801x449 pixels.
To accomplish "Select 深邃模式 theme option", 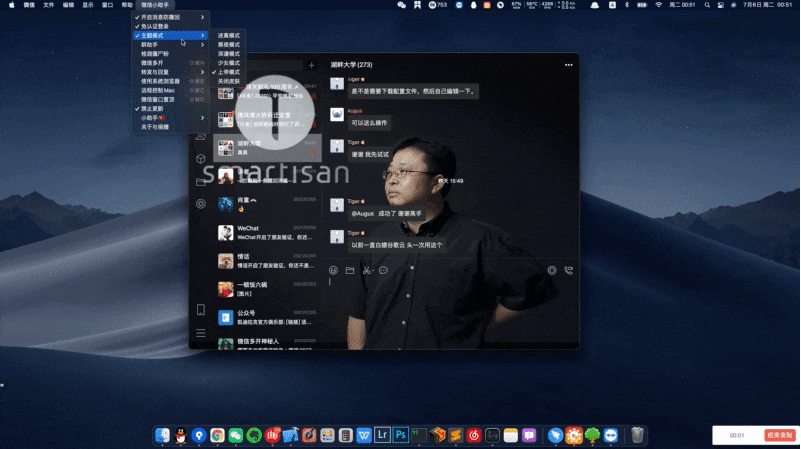I will [x=228, y=54].
